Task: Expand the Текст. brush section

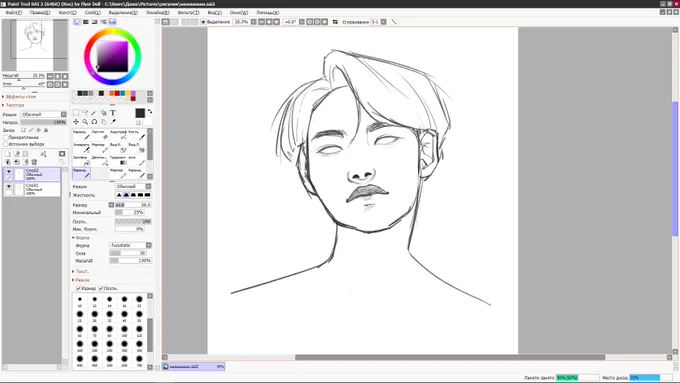Action: click(x=80, y=272)
